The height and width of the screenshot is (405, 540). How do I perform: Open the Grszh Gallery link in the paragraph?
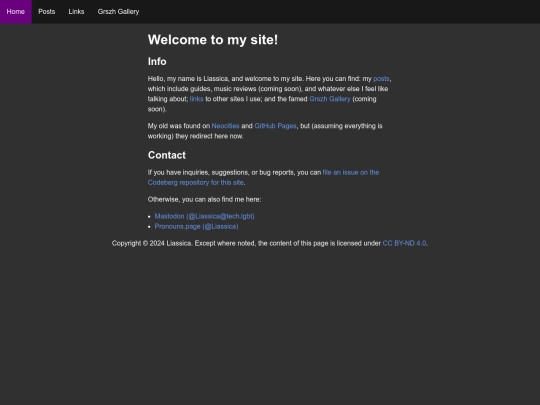330,99
